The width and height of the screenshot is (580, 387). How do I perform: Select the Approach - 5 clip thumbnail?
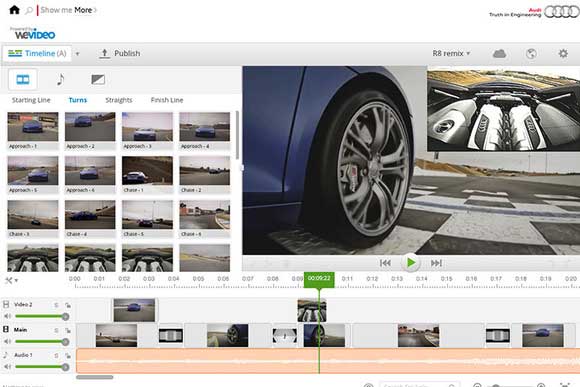[33, 170]
